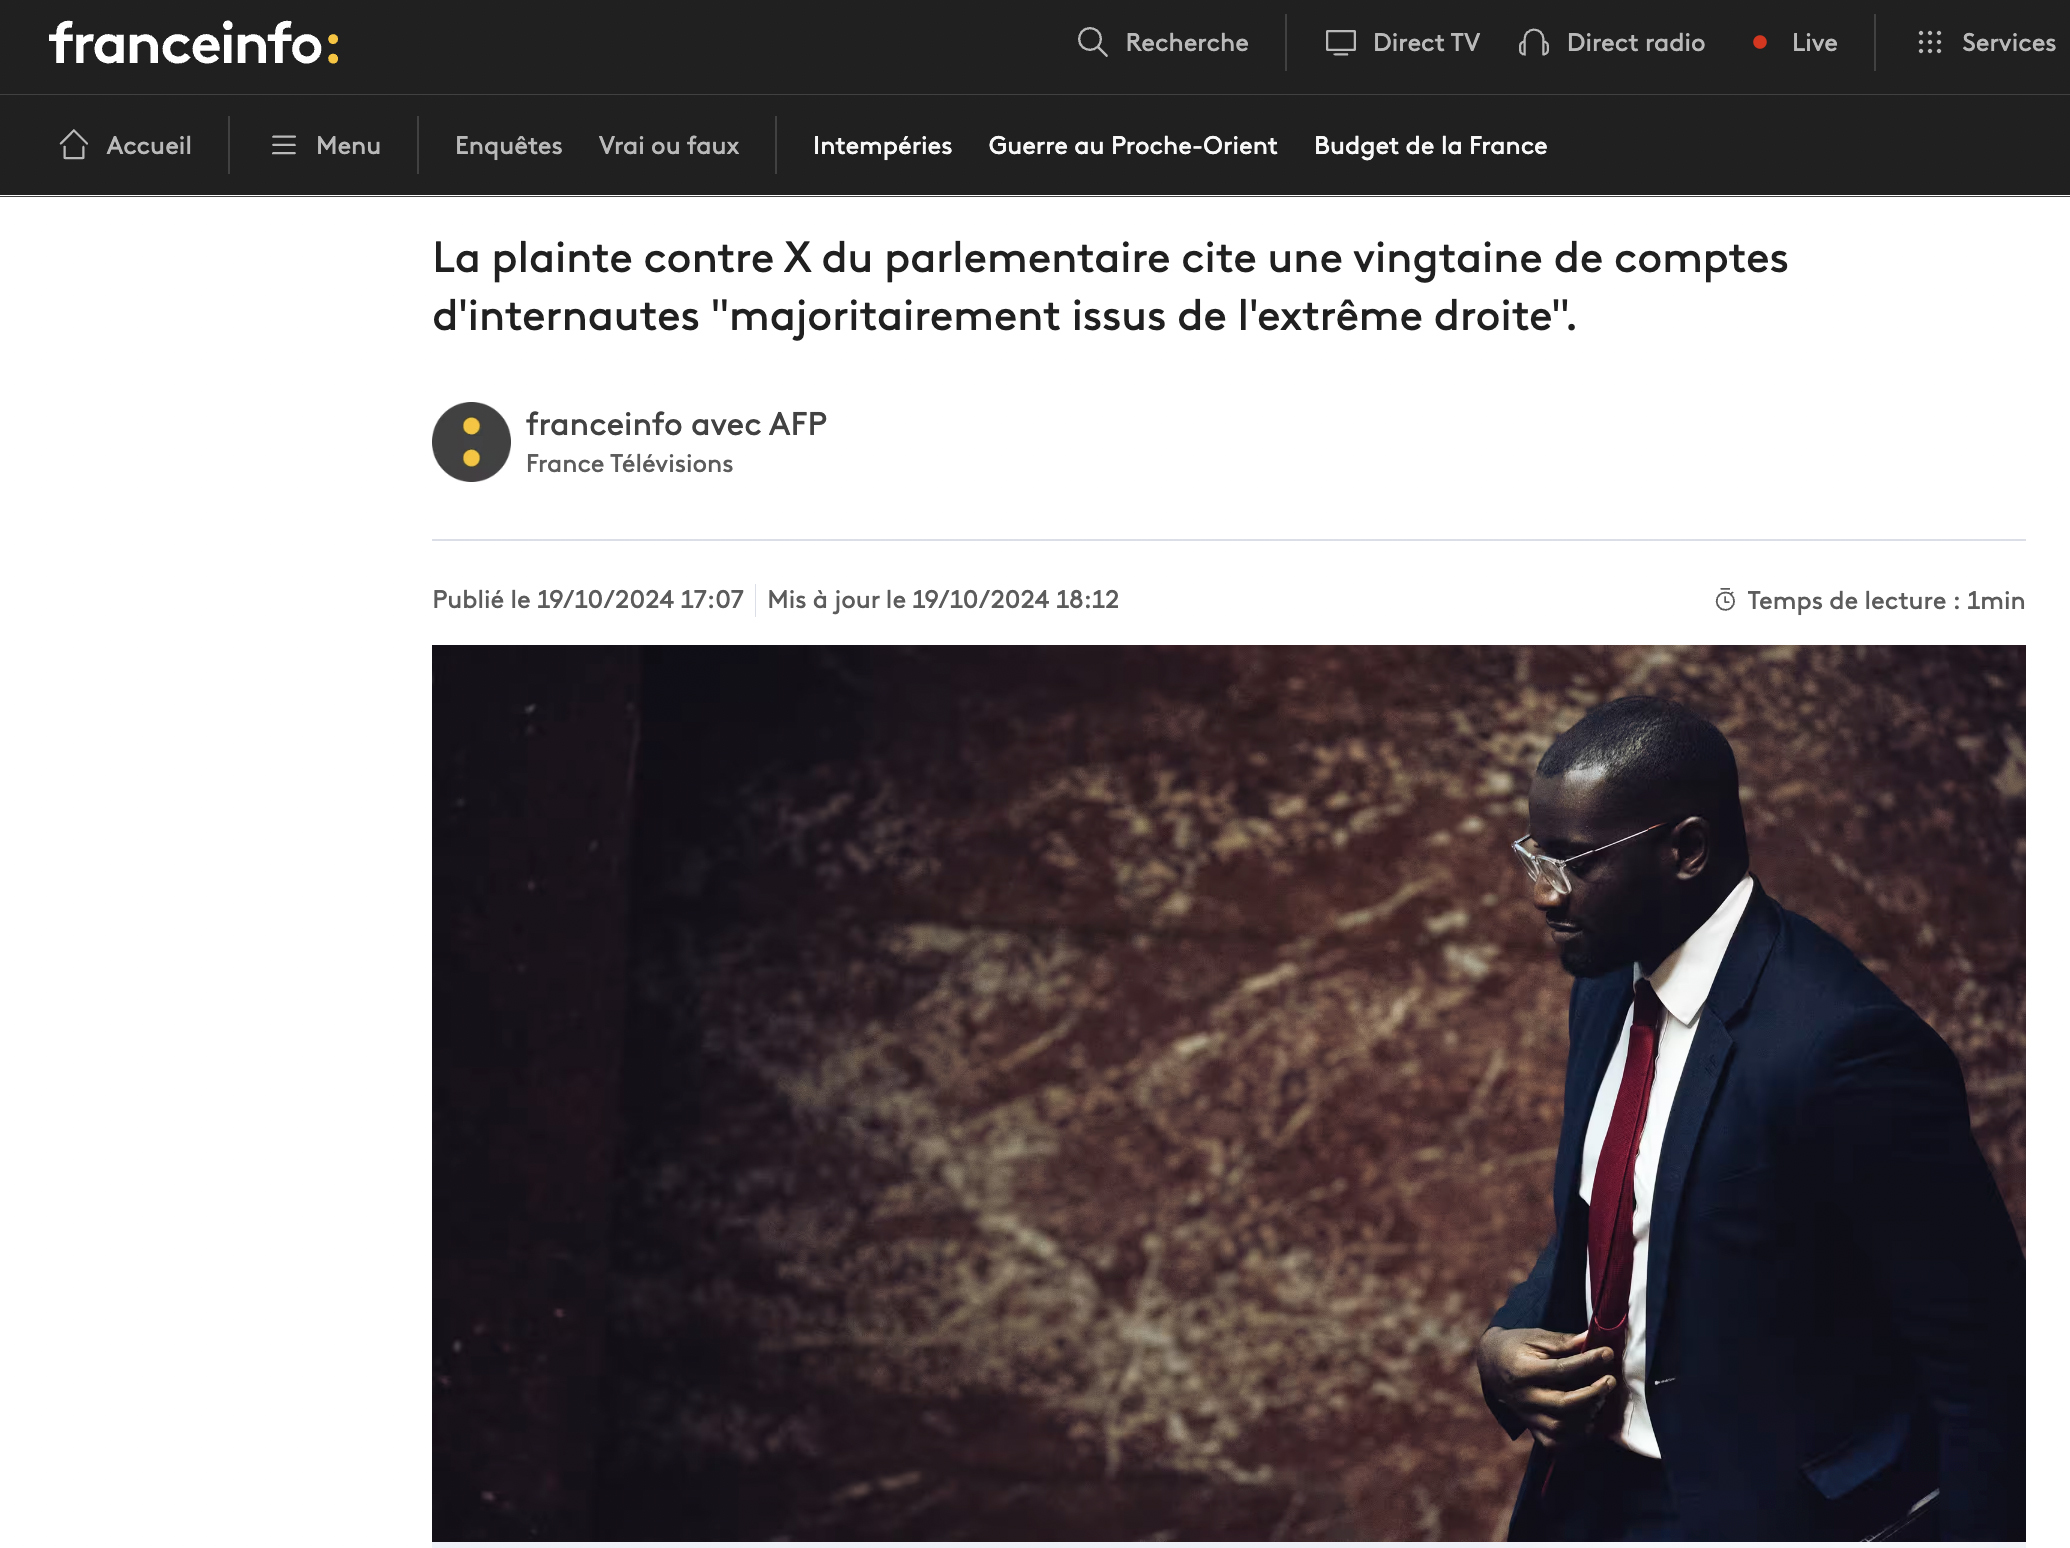Open the hamburger Menu icon

pyautogui.click(x=284, y=145)
